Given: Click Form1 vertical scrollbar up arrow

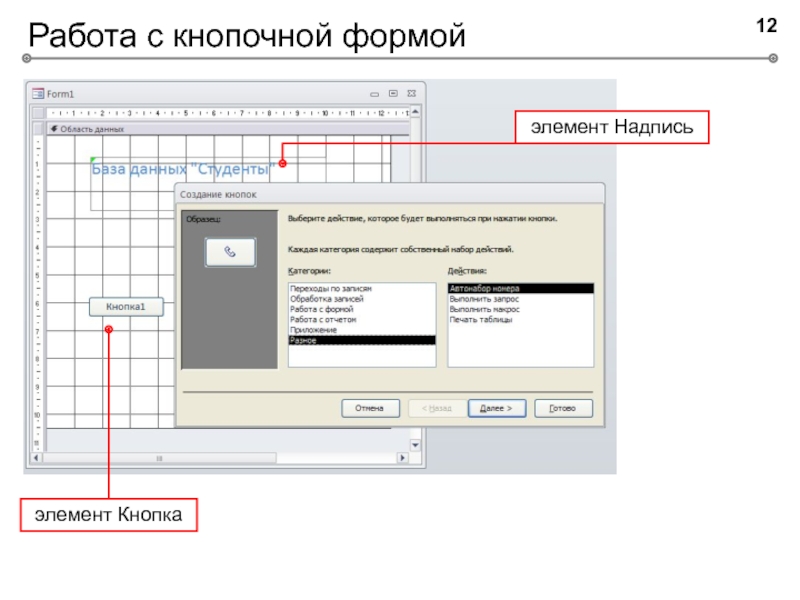Looking at the screenshot, I should coord(415,112).
